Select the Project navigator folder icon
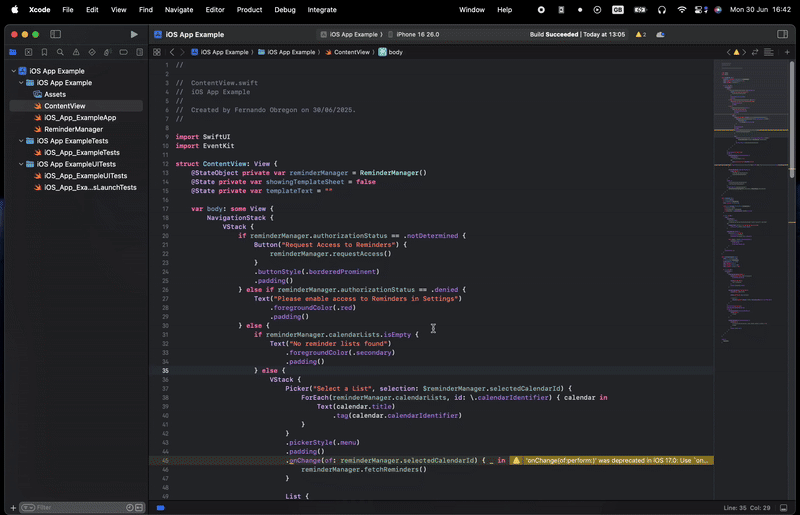 coord(13,52)
